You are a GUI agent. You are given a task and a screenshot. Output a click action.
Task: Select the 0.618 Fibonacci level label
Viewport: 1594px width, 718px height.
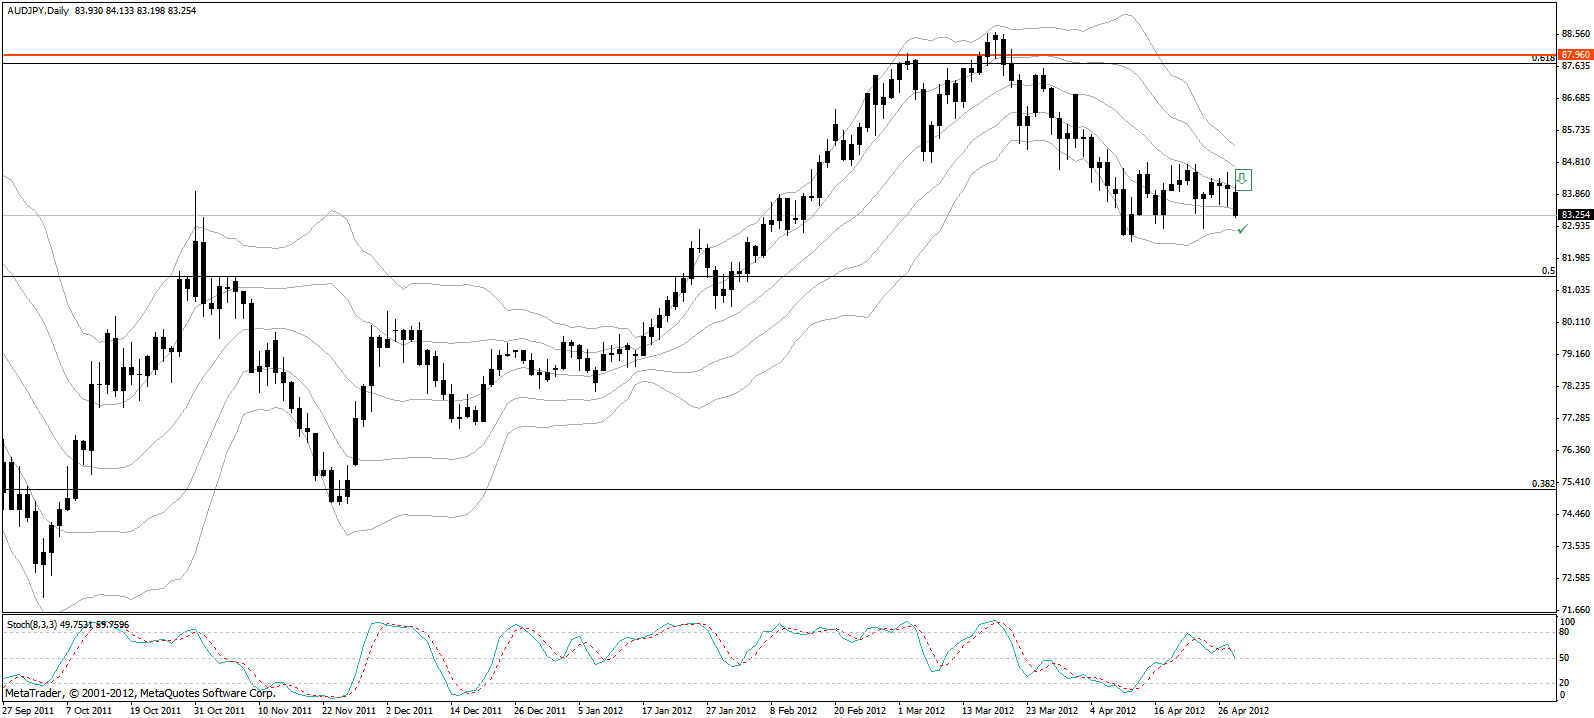(1543, 58)
